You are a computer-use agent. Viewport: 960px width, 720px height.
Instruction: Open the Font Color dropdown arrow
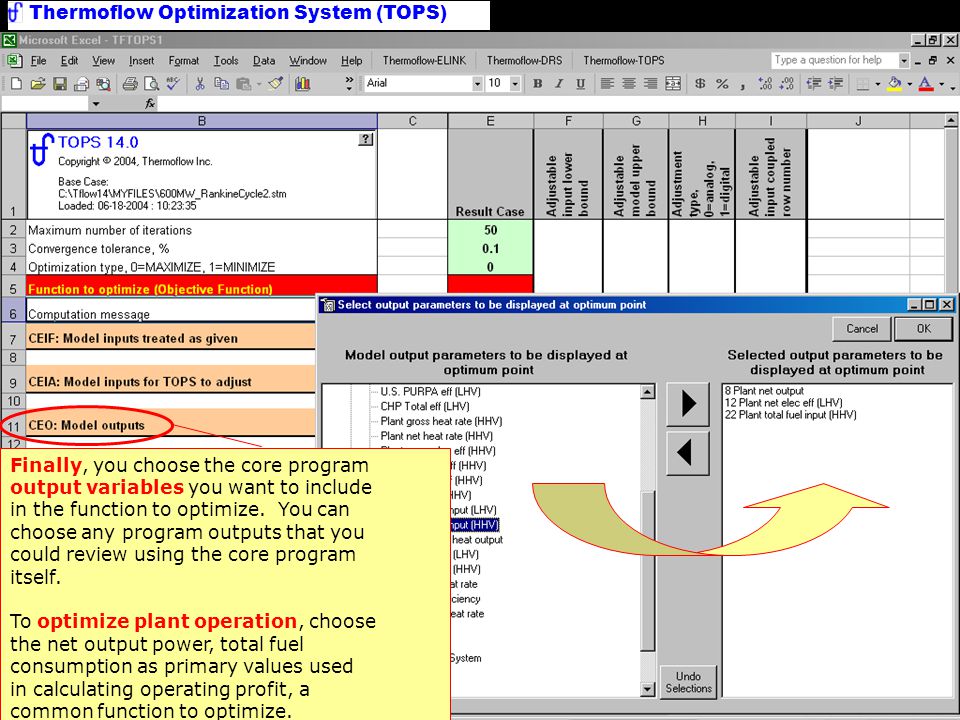tap(941, 84)
